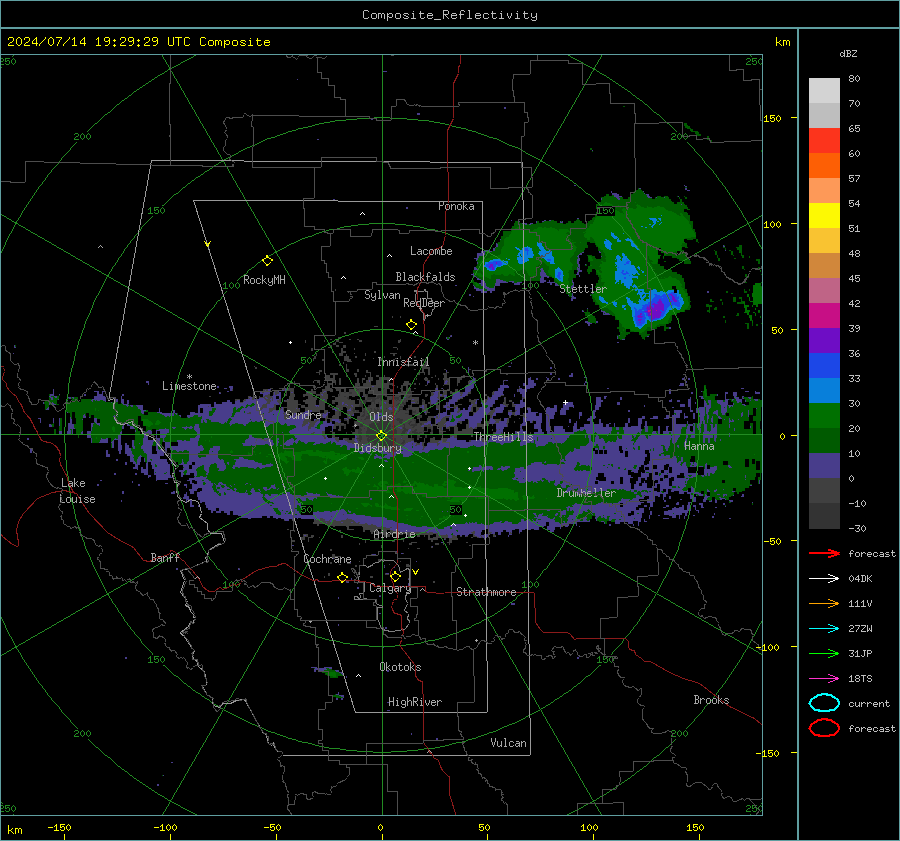Click the HighRiver town label

click(415, 702)
